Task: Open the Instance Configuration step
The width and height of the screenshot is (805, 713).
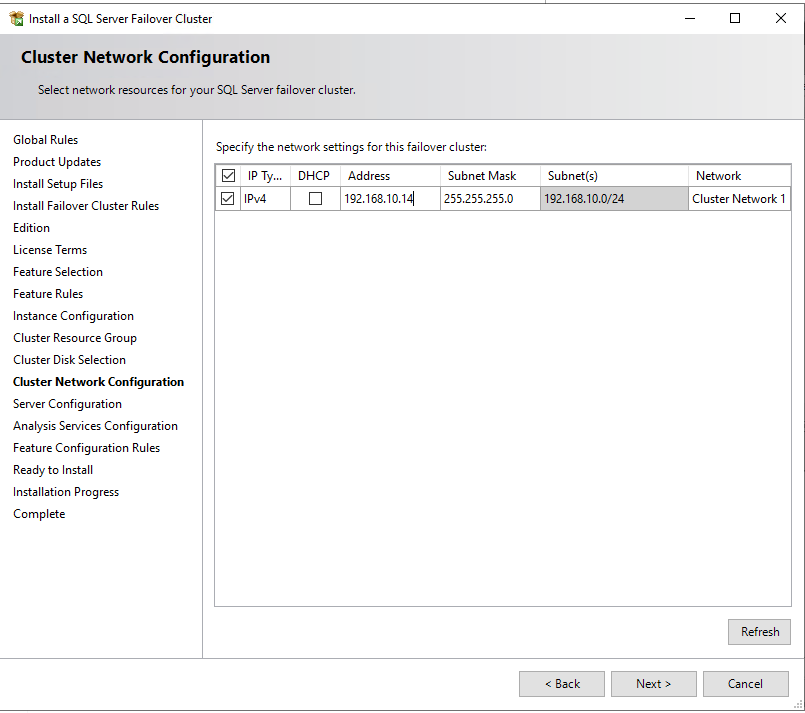Action: pos(73,316)
